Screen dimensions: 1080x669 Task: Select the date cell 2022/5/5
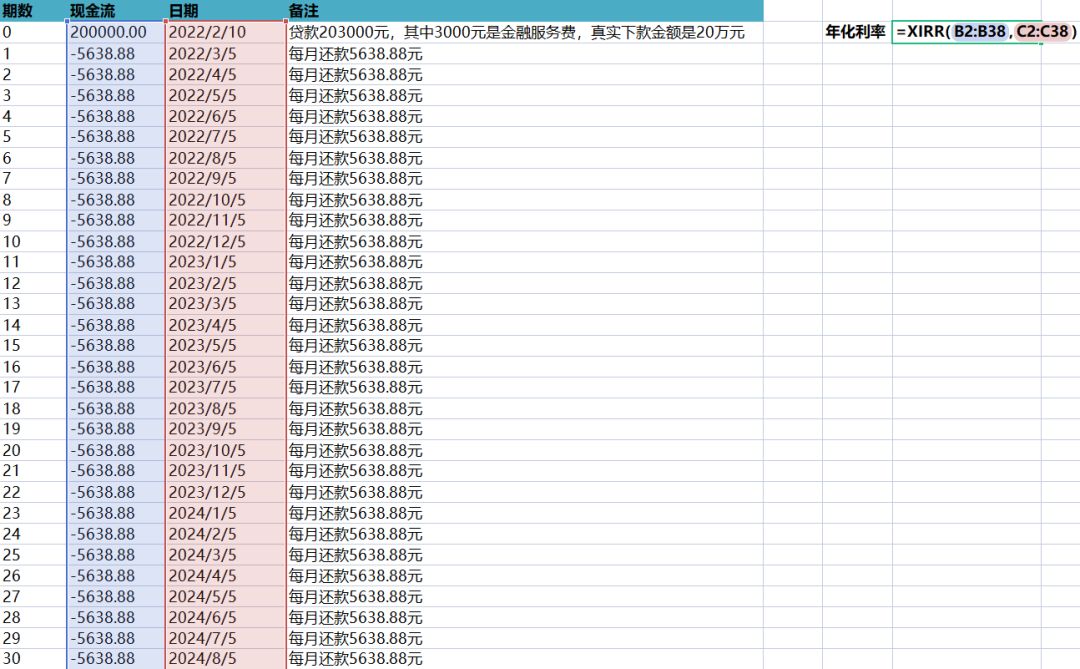(x=226, y=95)
